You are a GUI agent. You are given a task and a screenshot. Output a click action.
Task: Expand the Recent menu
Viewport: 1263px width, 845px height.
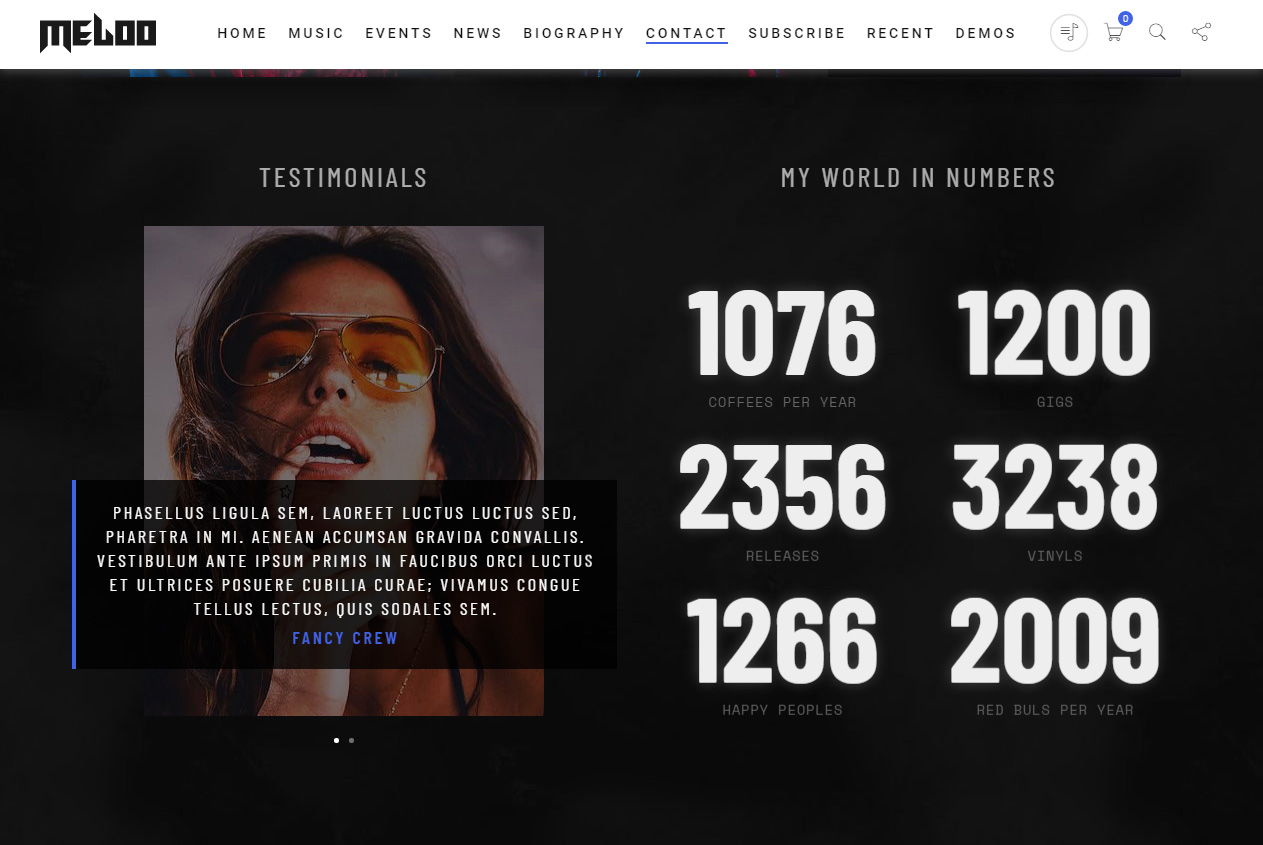[x=900, y=33]
